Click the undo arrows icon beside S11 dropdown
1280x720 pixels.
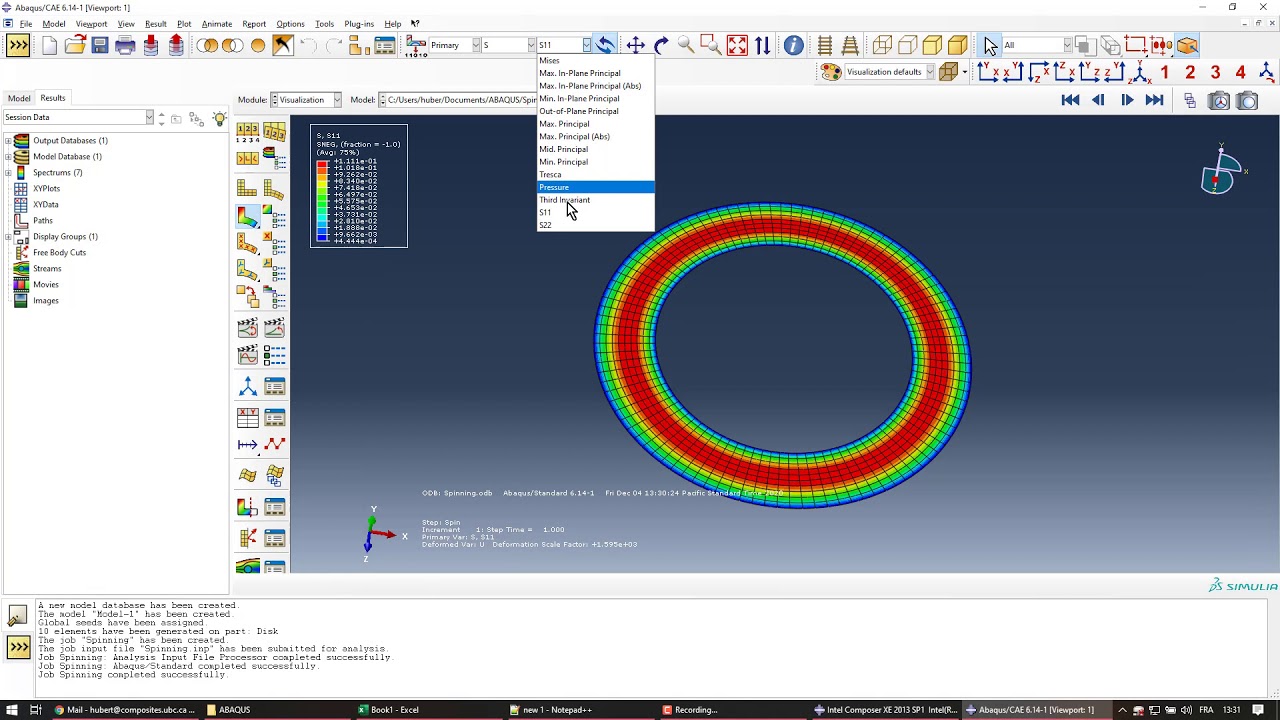(x=605, y=45)
